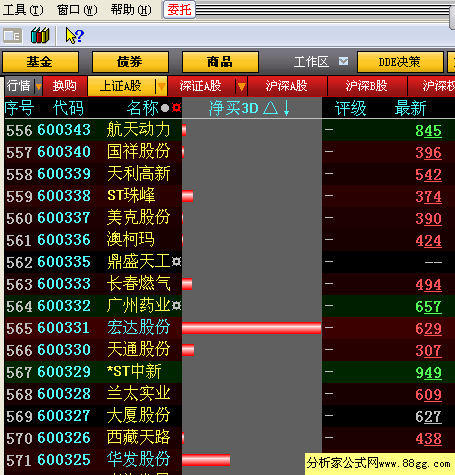
Task: Select the ST珠峰 stock name
Action: point(131,196)
